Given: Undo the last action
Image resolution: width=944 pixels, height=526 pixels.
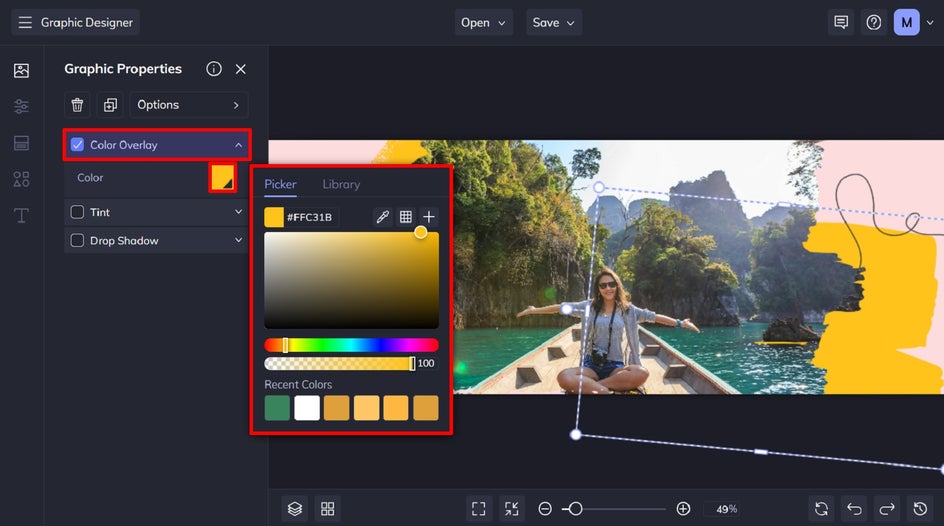Looking at the screenshot, I should point(854,509).
